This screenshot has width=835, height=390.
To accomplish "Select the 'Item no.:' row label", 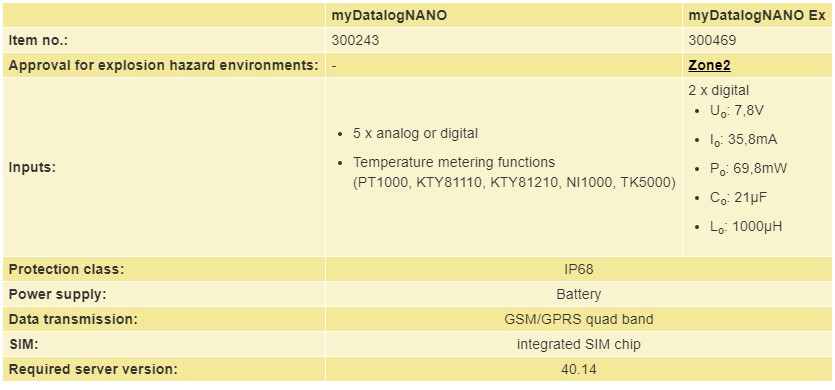I will point(38,40).
